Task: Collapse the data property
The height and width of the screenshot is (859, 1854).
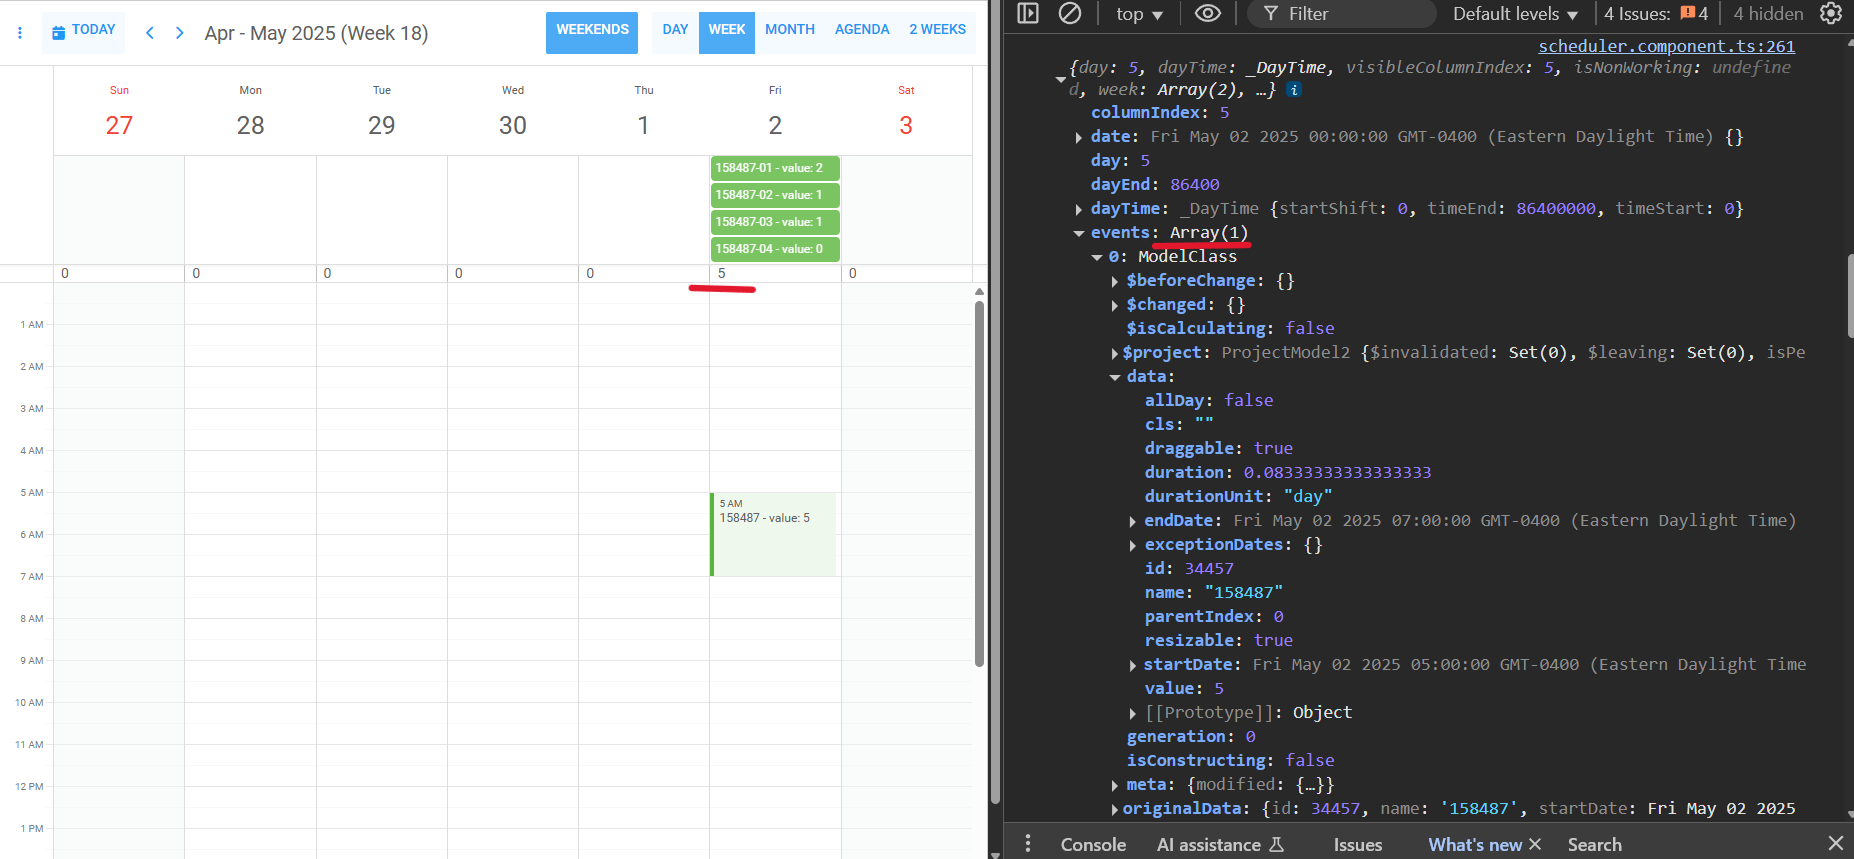Action: [x=1115, y=377]
